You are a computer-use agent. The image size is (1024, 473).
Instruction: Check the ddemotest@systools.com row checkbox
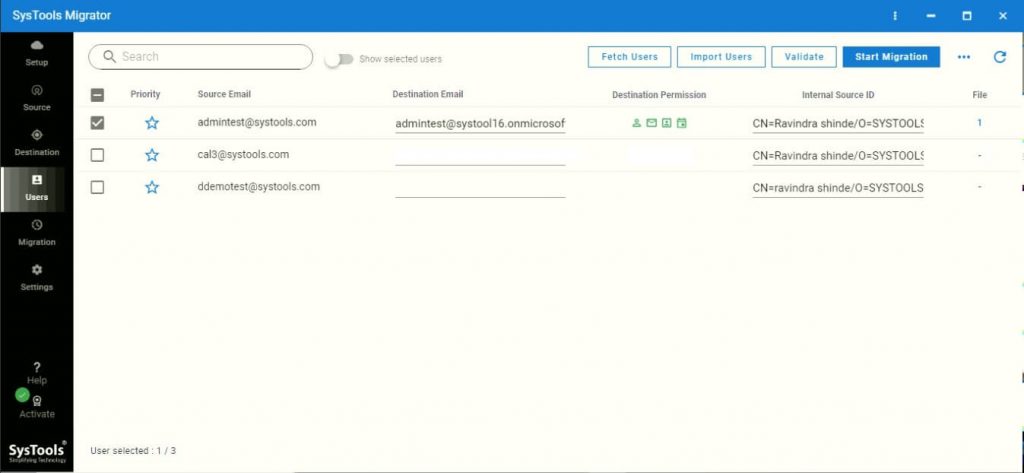point(97,188)
